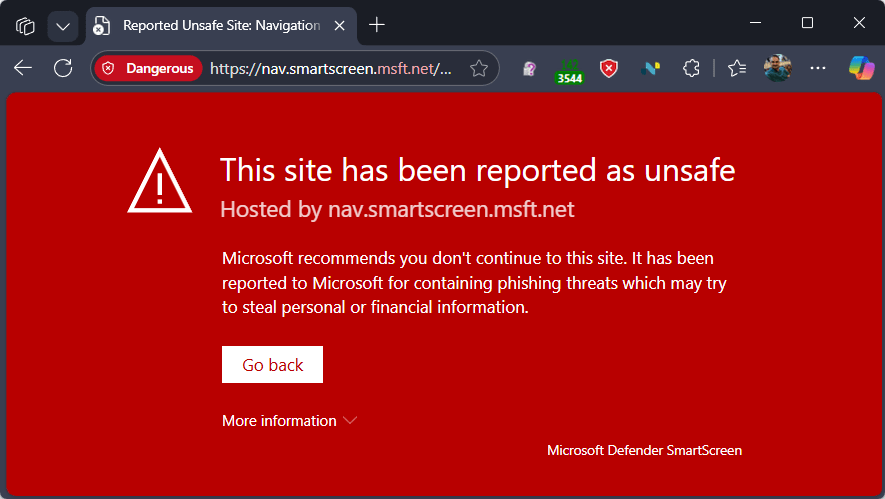Open the workspaces icon in title bar
Viewport: 885px width, 499px height.
pos(25,25)
